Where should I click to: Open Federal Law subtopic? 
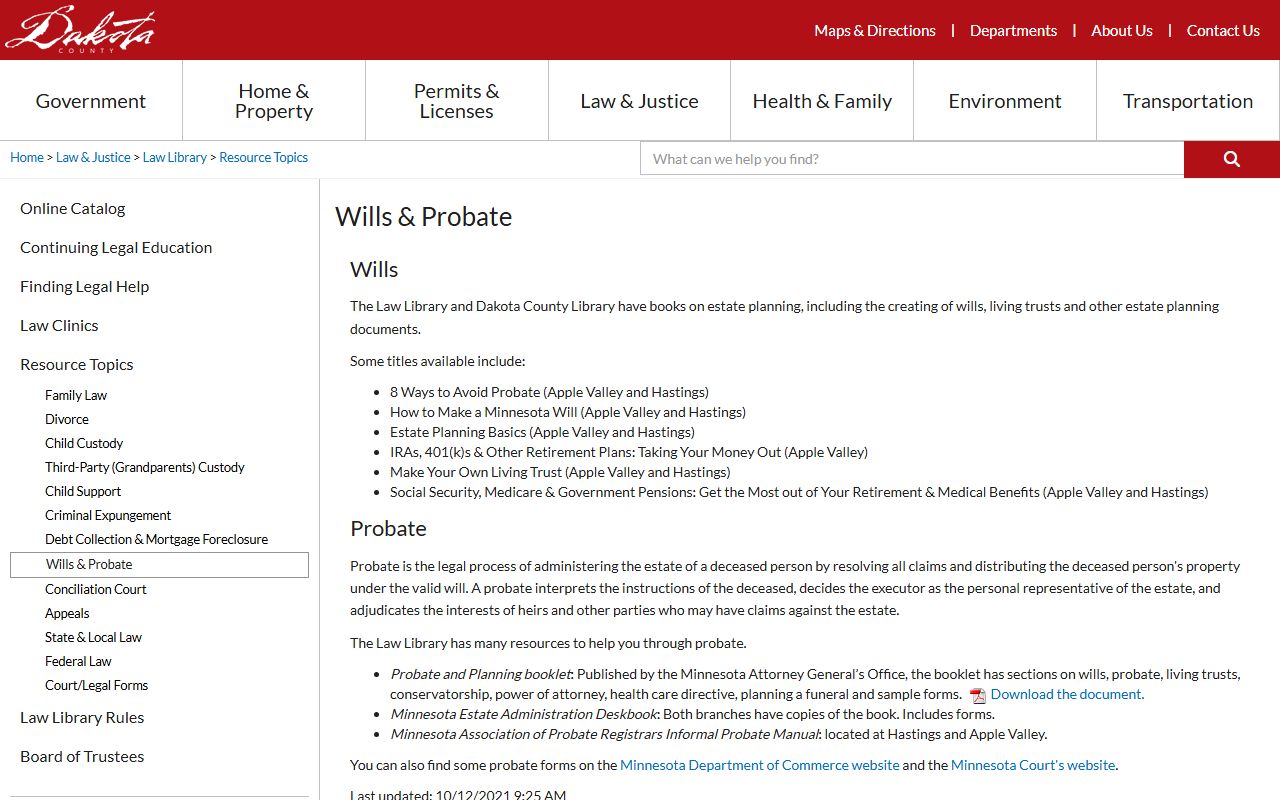point(78,661)
